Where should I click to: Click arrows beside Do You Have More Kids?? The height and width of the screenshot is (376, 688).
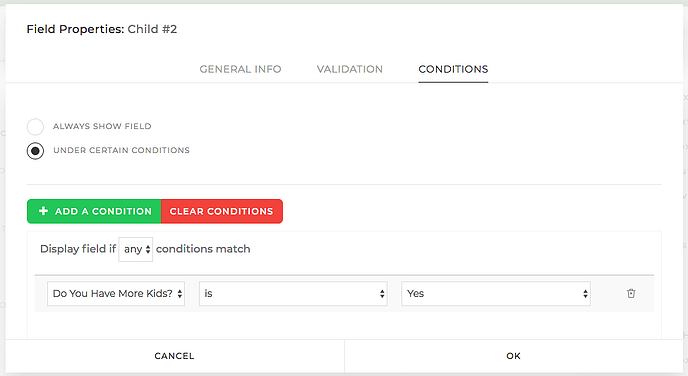pos(179,294)
